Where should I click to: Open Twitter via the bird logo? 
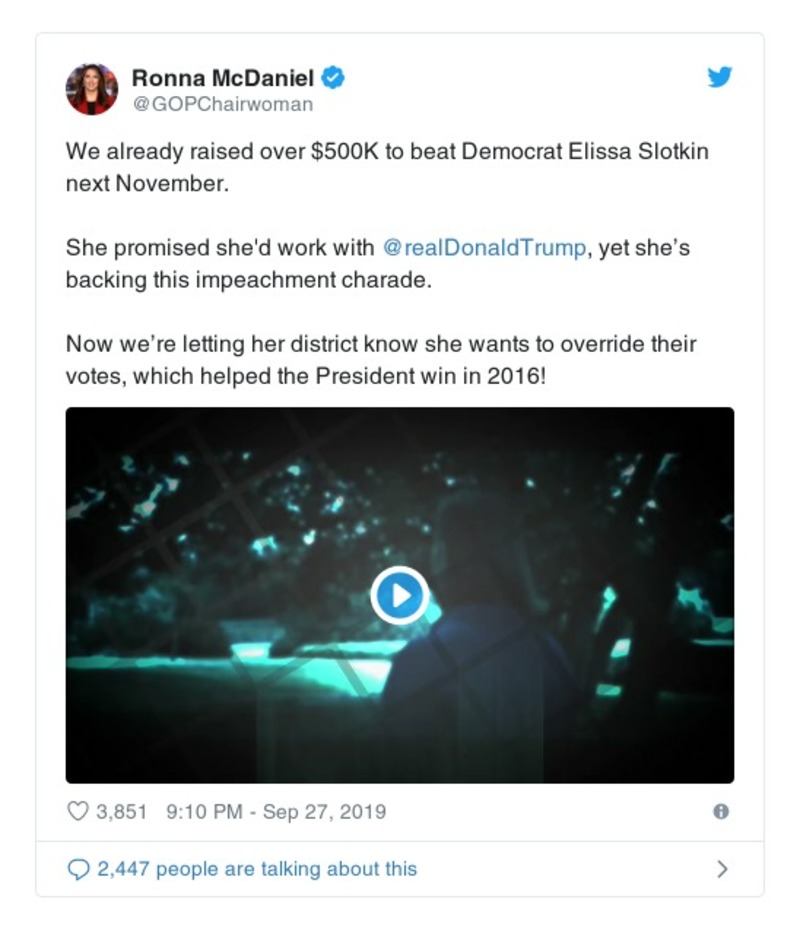[x=720, y=77]
